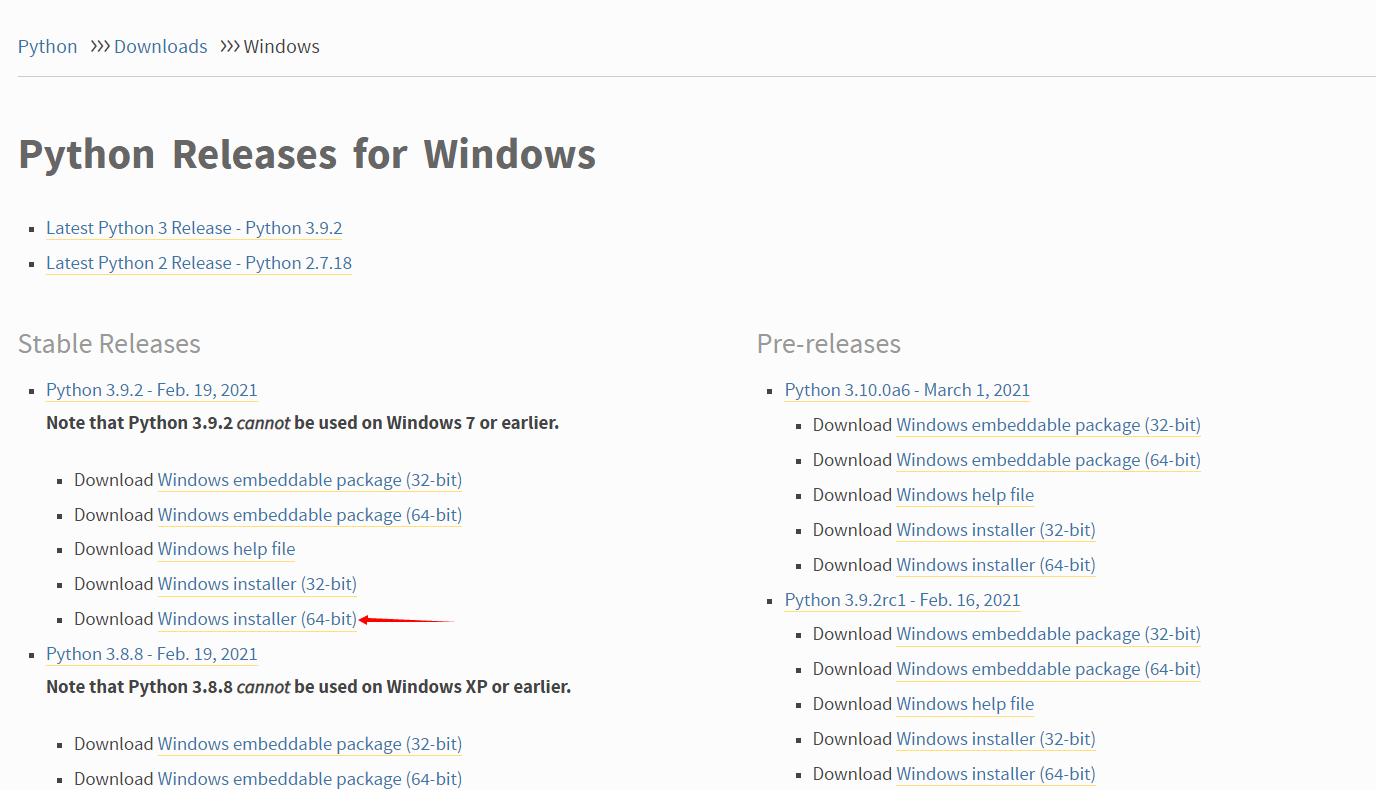Click the Windows XP or earlier note
The width and height of the screenshot is (1376, 790).
(309, 687)
